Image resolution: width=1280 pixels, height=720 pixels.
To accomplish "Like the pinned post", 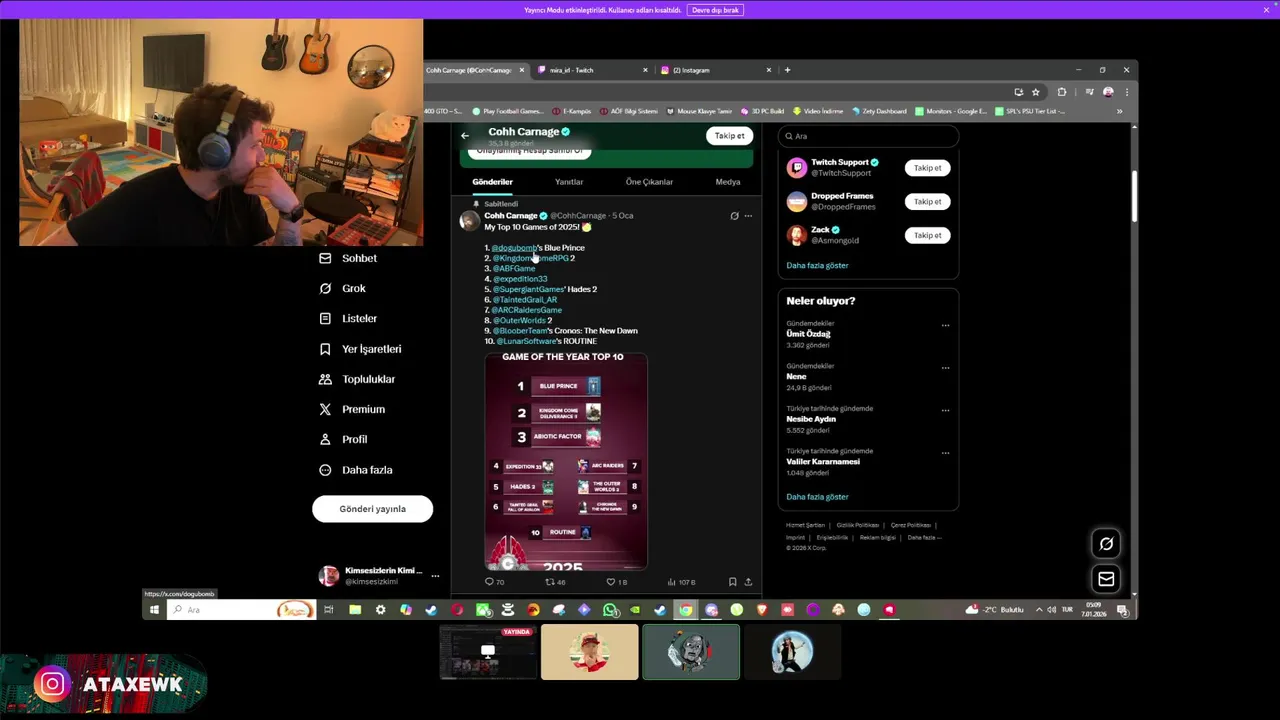I will coord(616,581).
